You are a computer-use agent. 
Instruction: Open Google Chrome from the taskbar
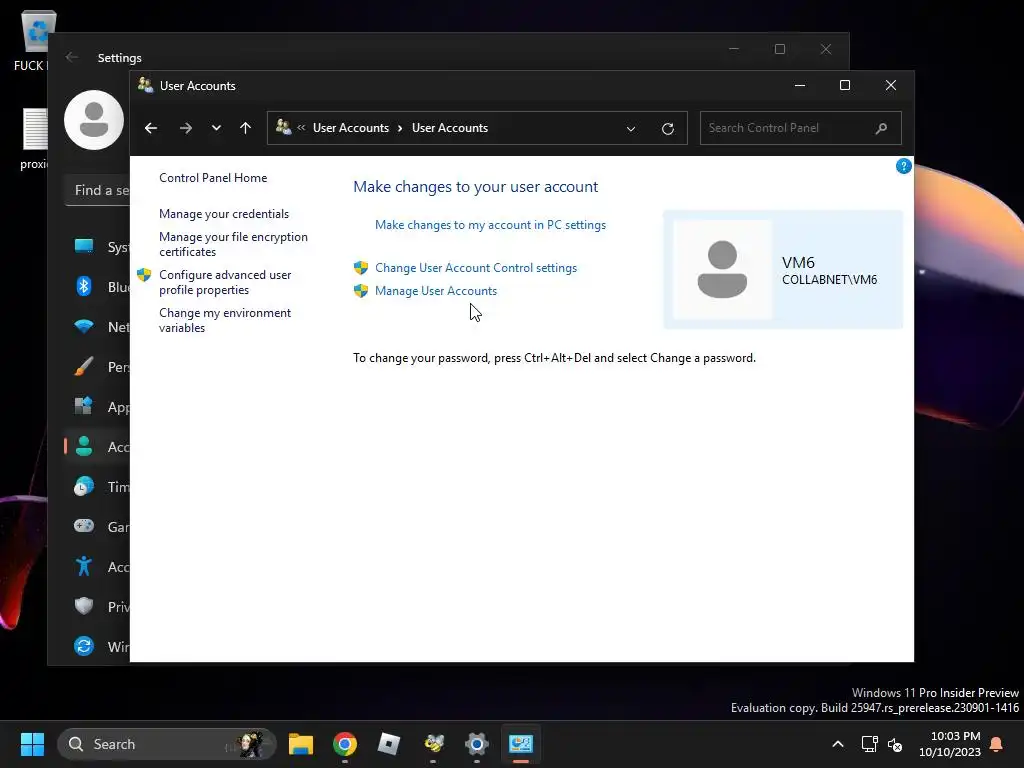[x=345, y=744]
